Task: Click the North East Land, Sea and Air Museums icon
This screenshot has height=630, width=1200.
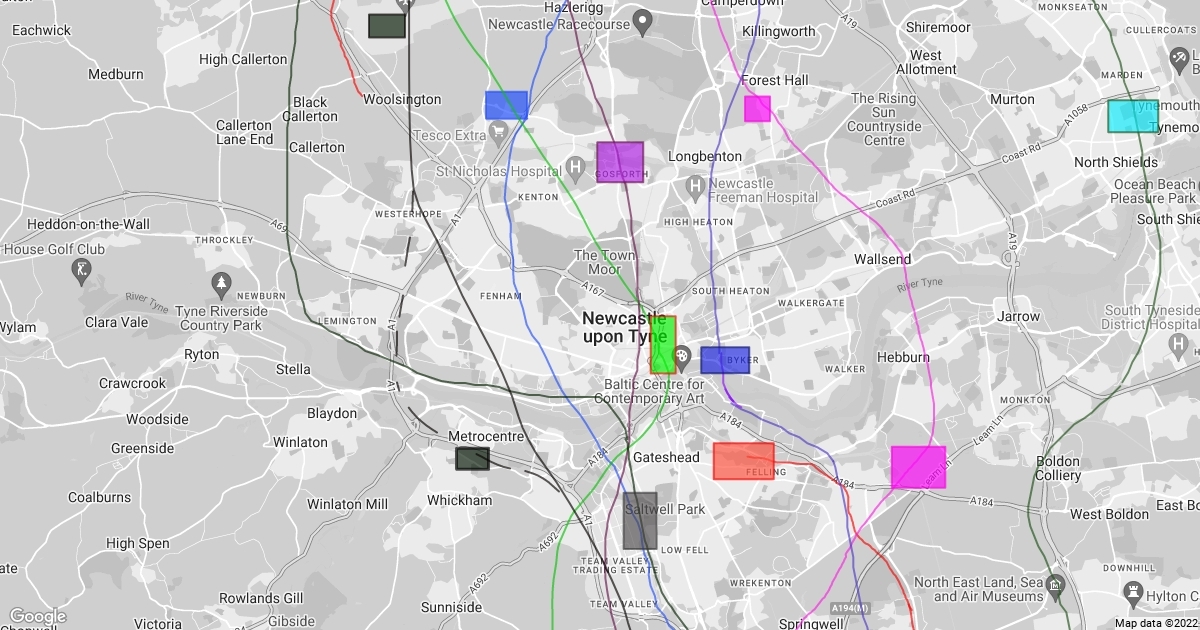Action: [1056, 585]
